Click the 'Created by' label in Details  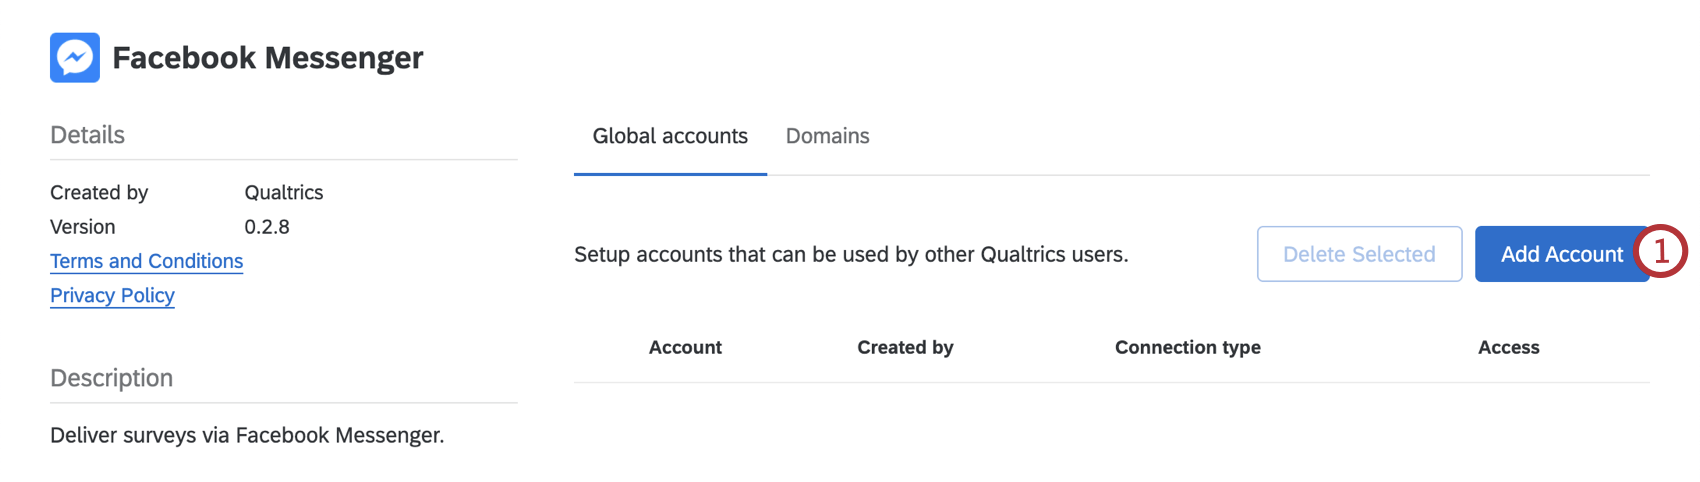click(x=99, y=192)
